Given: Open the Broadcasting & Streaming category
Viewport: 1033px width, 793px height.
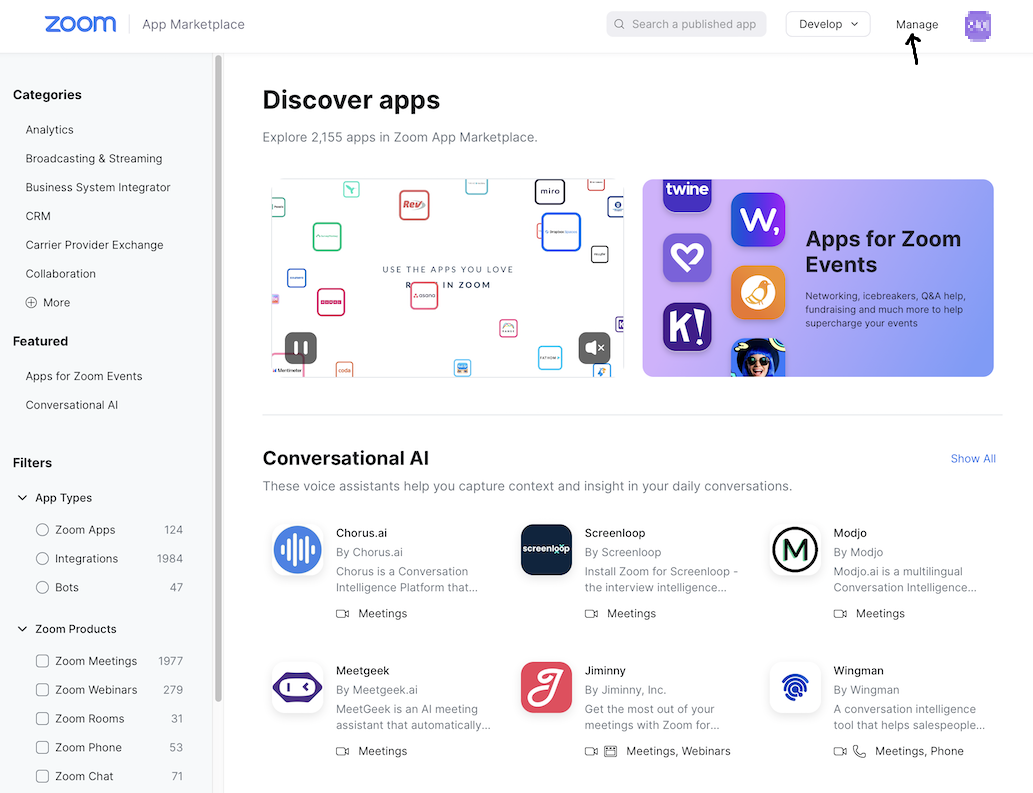Looking at the screenshot, I should [x=94, y=159].
